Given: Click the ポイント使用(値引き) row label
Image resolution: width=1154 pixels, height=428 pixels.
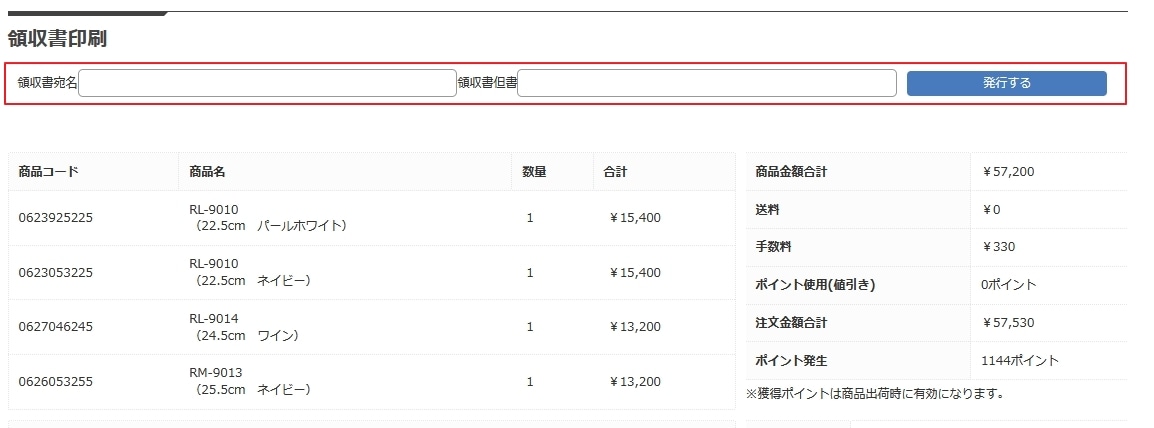Looking at the screenshot, I should pyautogui.click(x=815, y=285).
